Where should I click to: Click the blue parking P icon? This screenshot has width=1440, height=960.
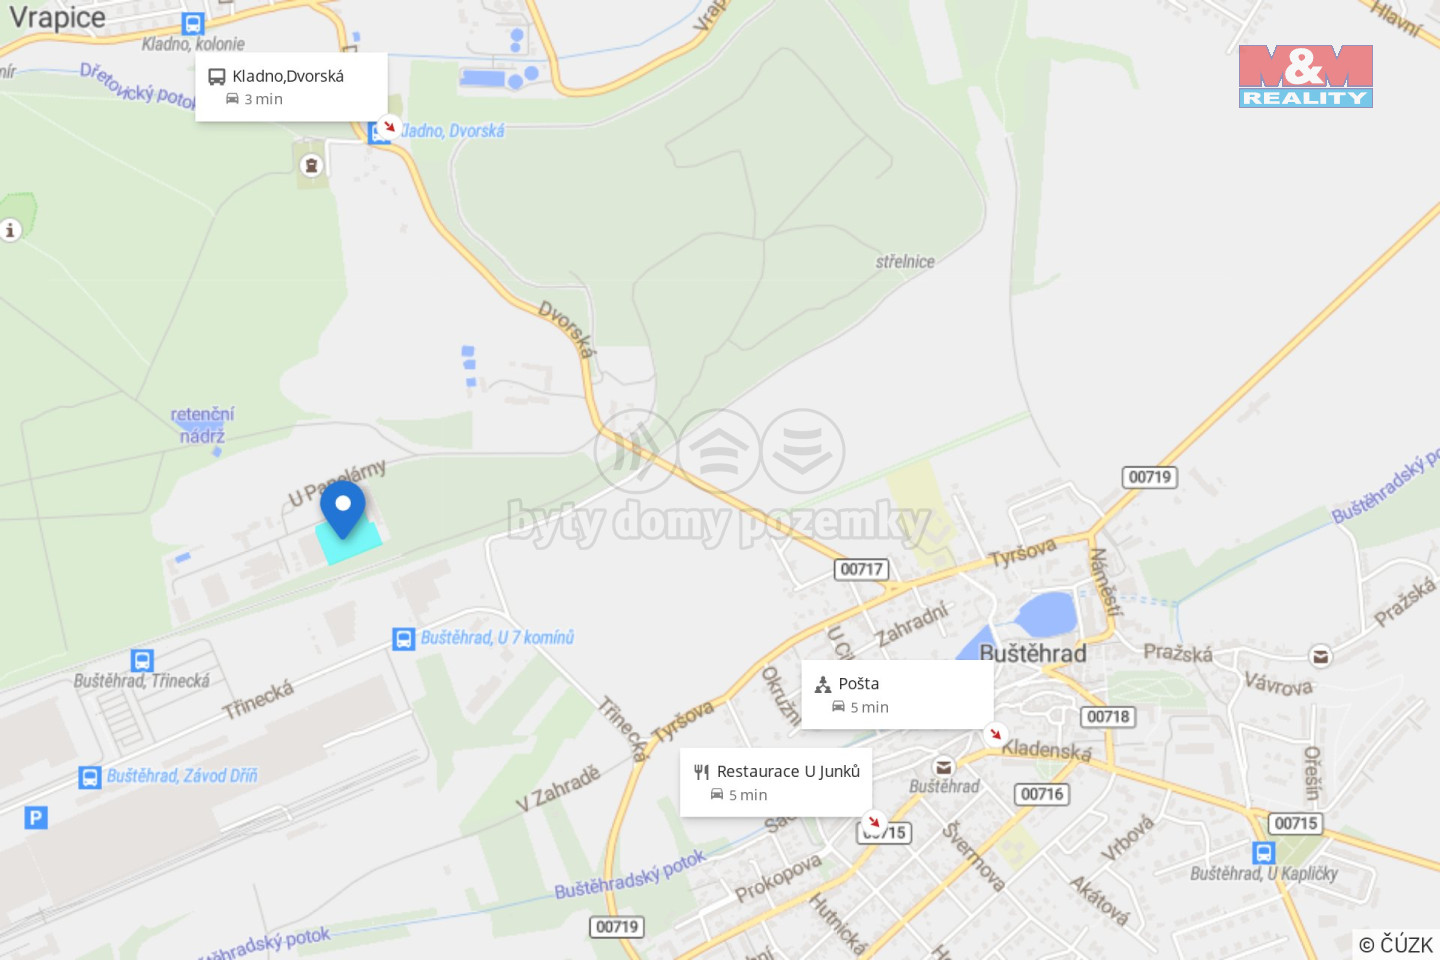(36, 818)
